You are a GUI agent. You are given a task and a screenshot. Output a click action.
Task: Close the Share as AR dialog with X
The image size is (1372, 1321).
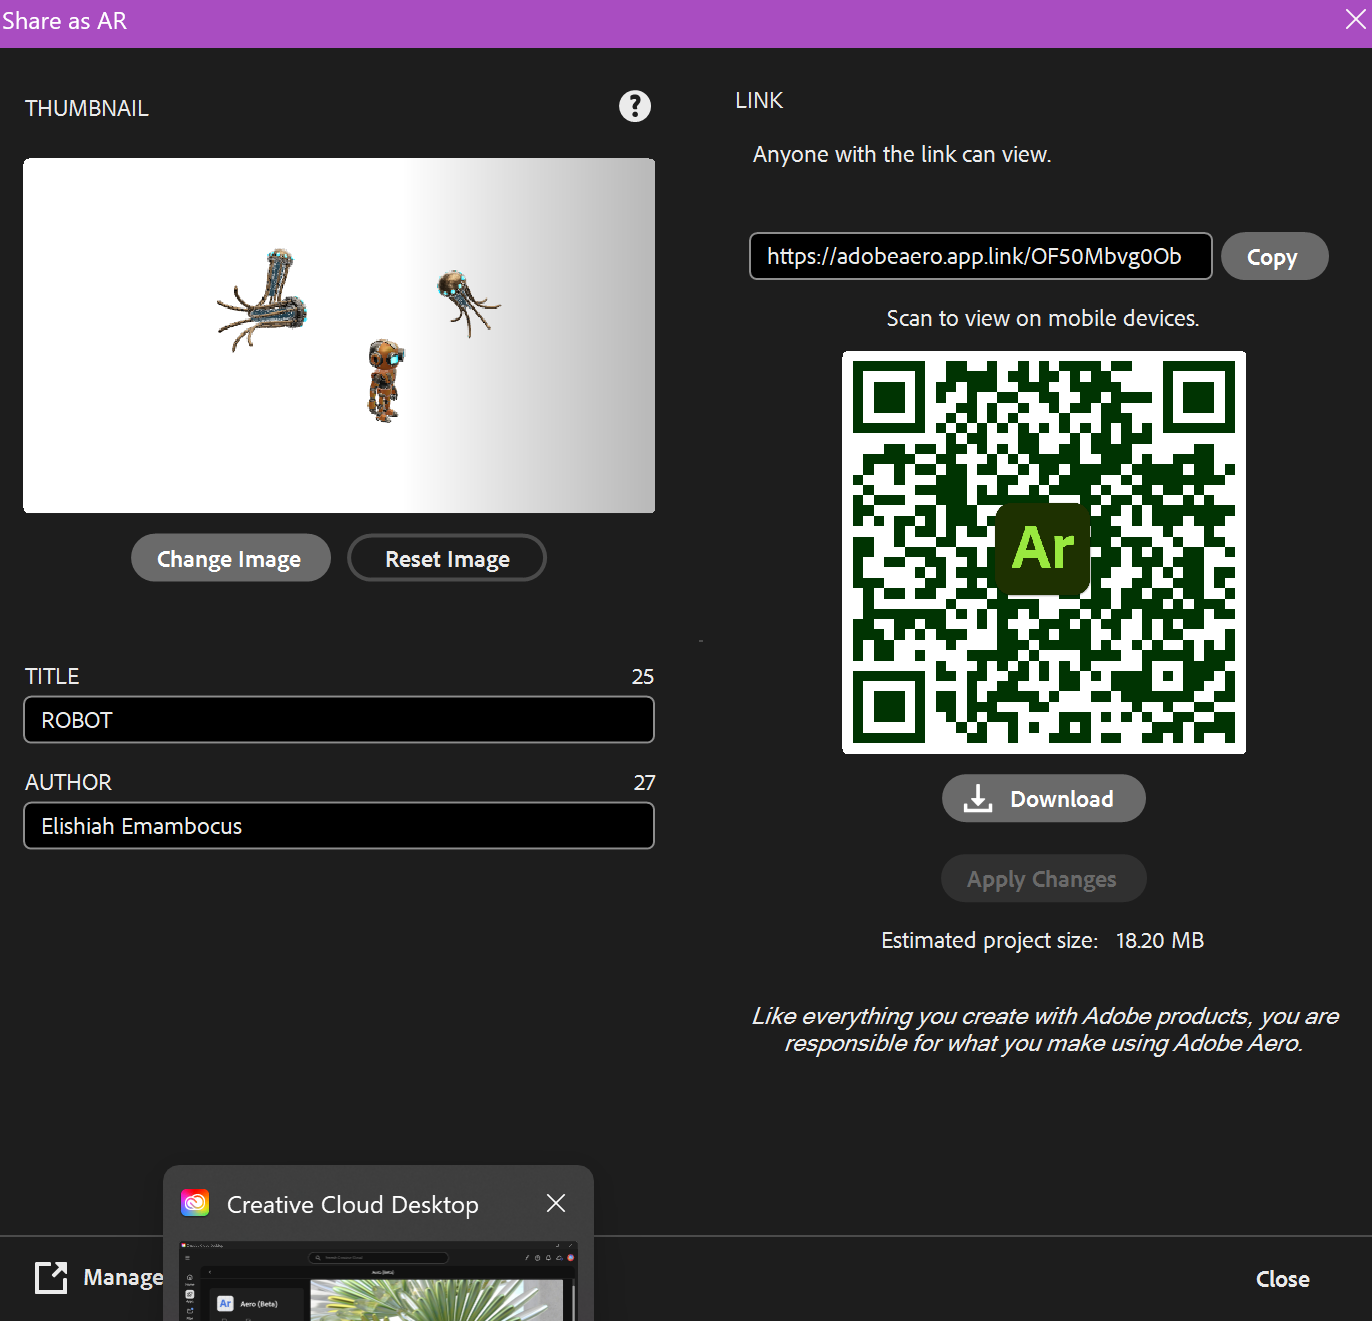pyautogui.click(x=1355, y=20)
